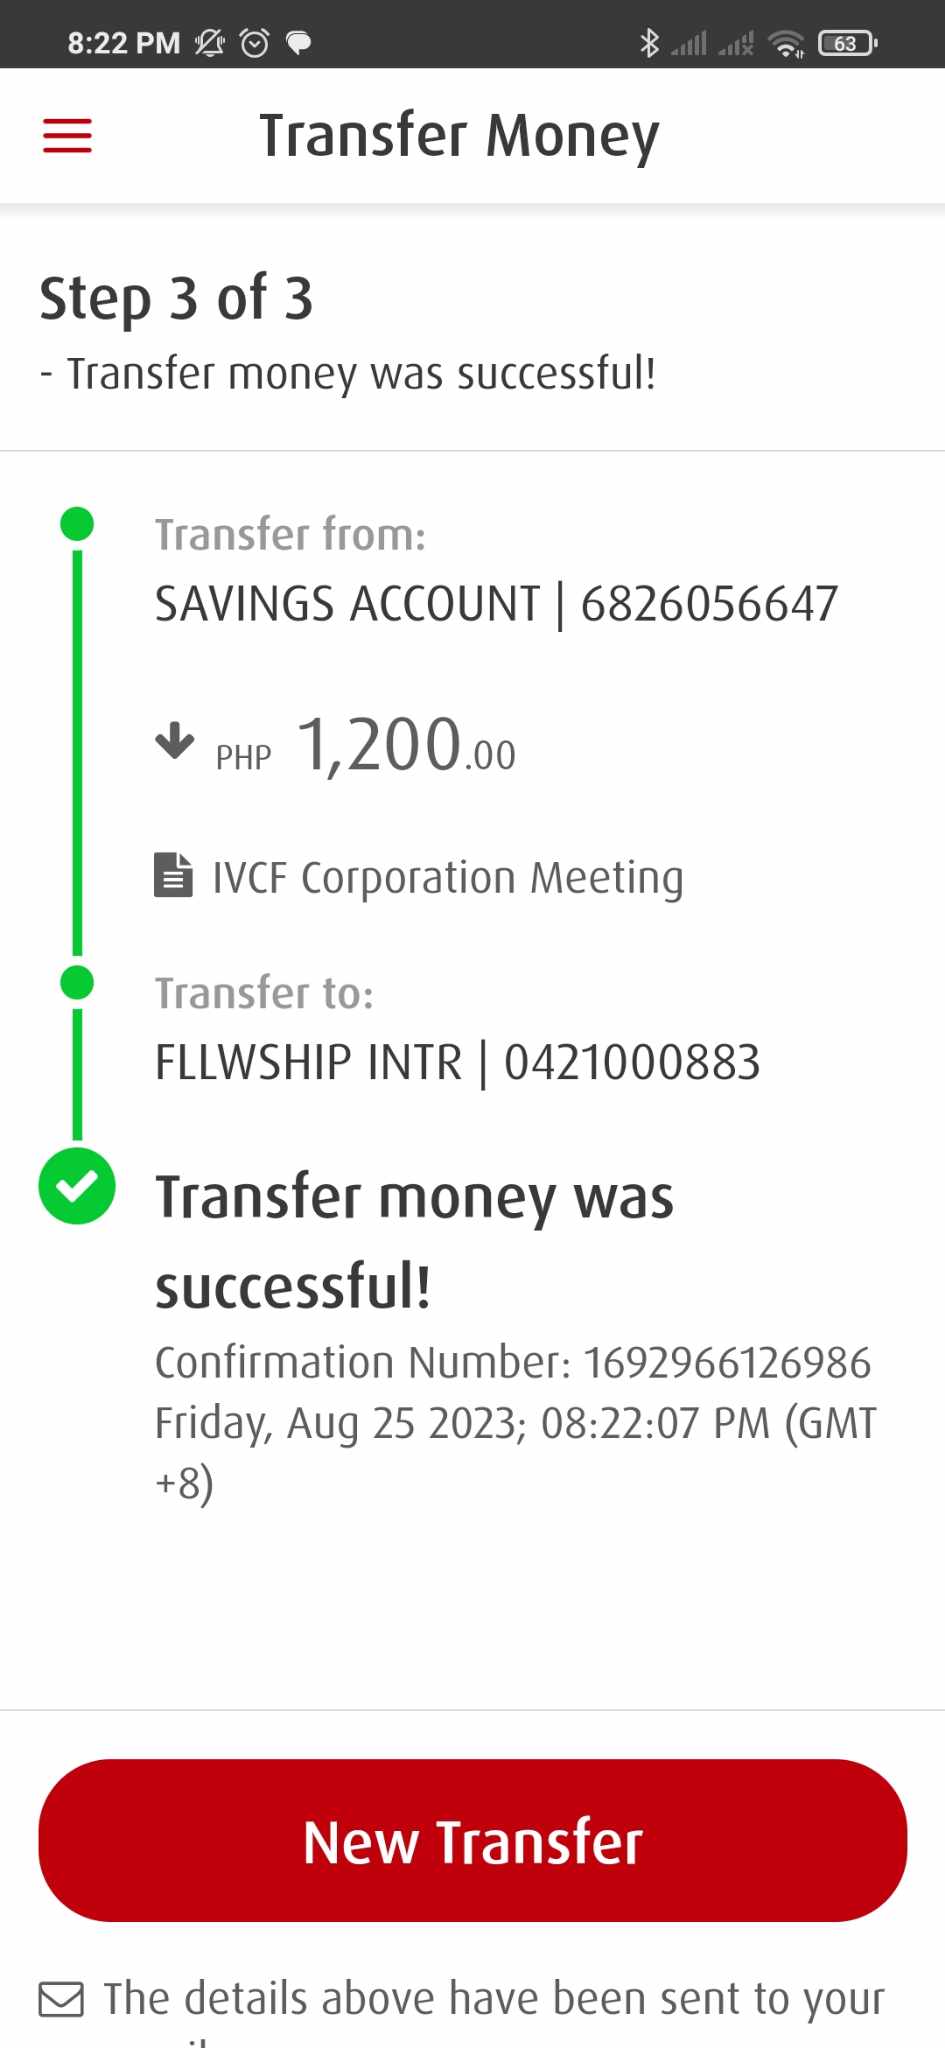
Task: Tap the battery indicator icon
Action: tap(846, 43)
